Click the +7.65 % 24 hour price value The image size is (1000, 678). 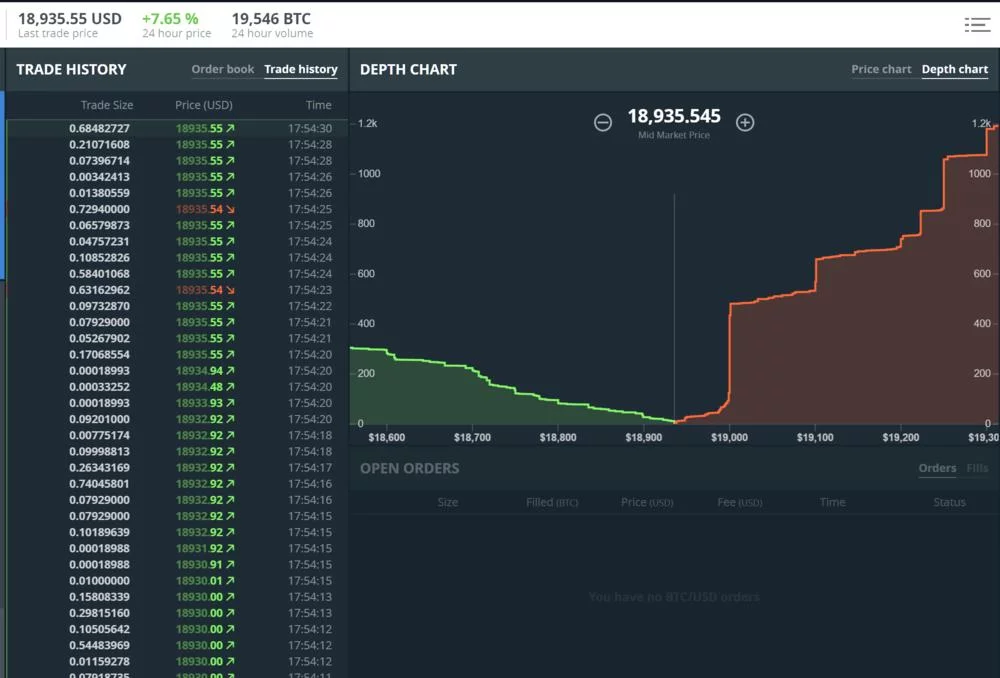tap(170, 18)
